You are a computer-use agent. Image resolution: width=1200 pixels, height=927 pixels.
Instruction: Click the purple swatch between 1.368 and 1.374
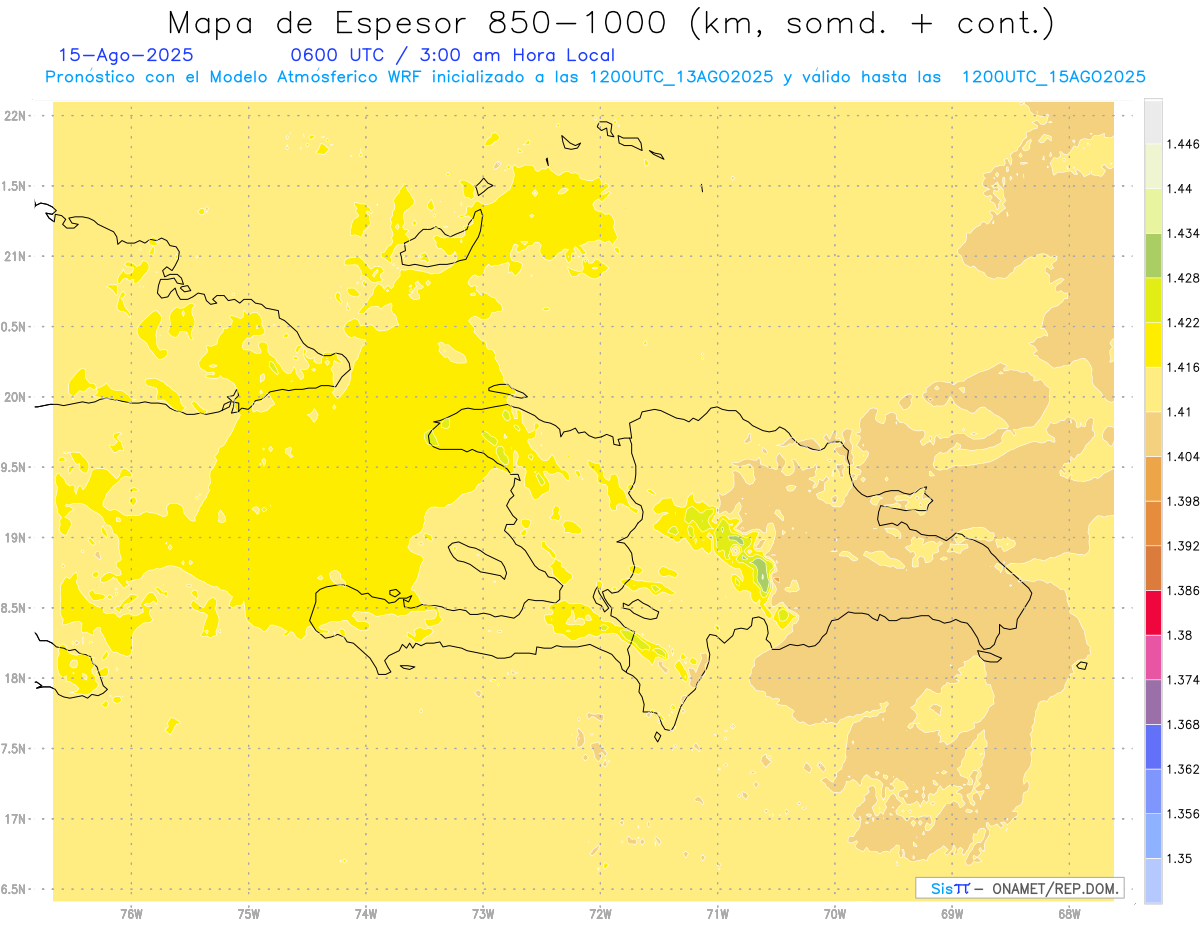[x=1154, y=702]
